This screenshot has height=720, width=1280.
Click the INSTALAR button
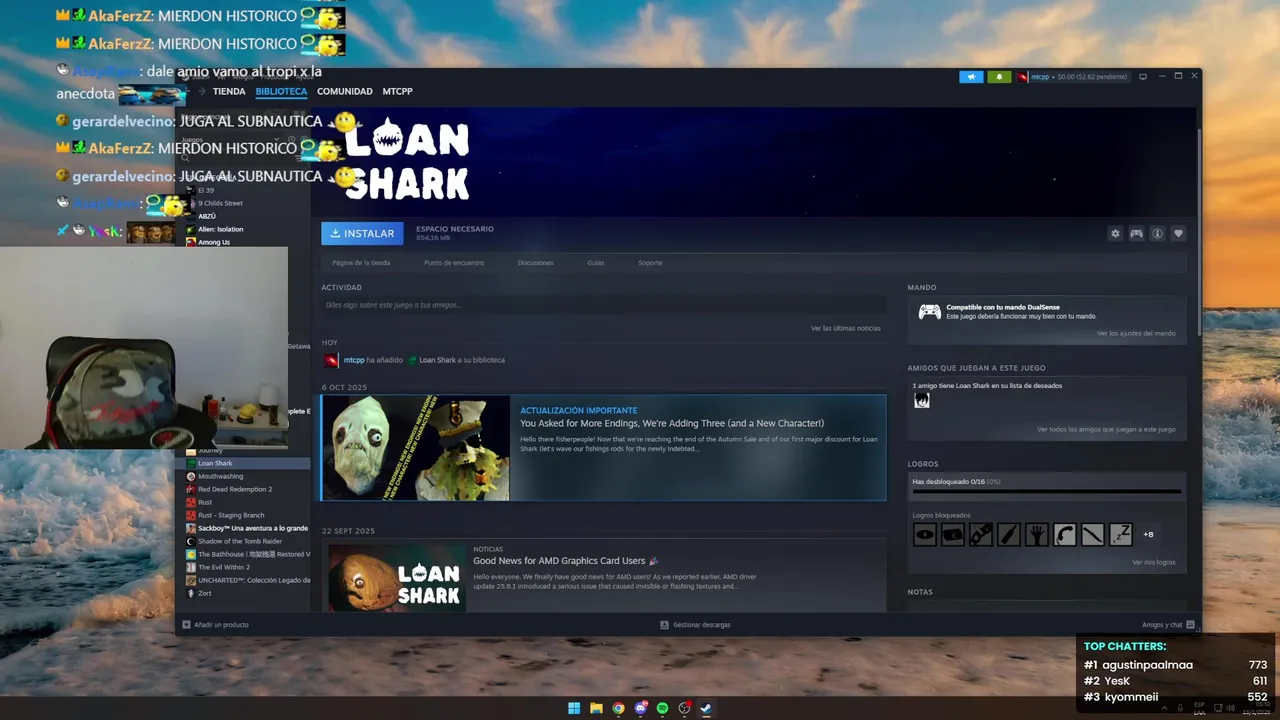coord(362,233)
